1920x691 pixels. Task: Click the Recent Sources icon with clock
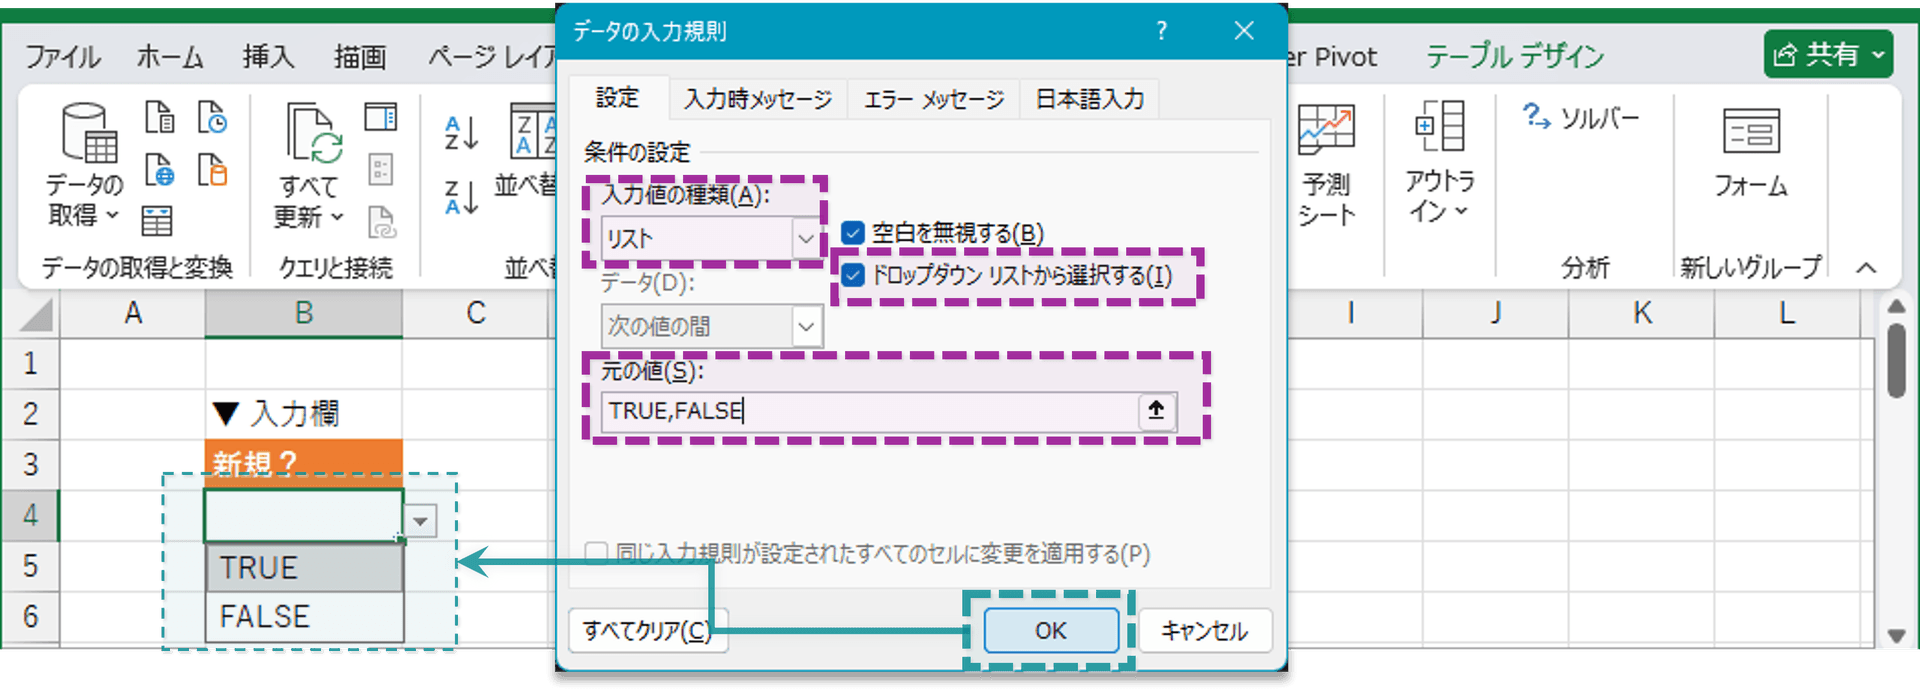point(212,117)
